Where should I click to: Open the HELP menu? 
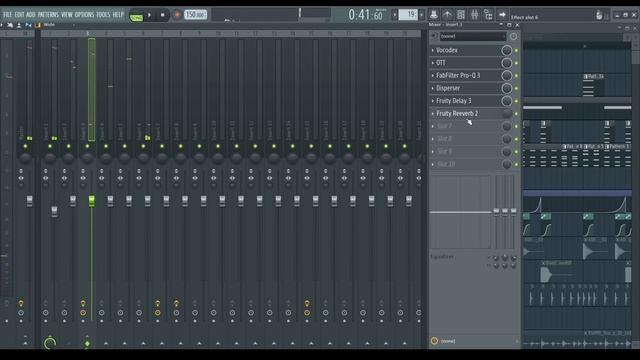(118, 15)
